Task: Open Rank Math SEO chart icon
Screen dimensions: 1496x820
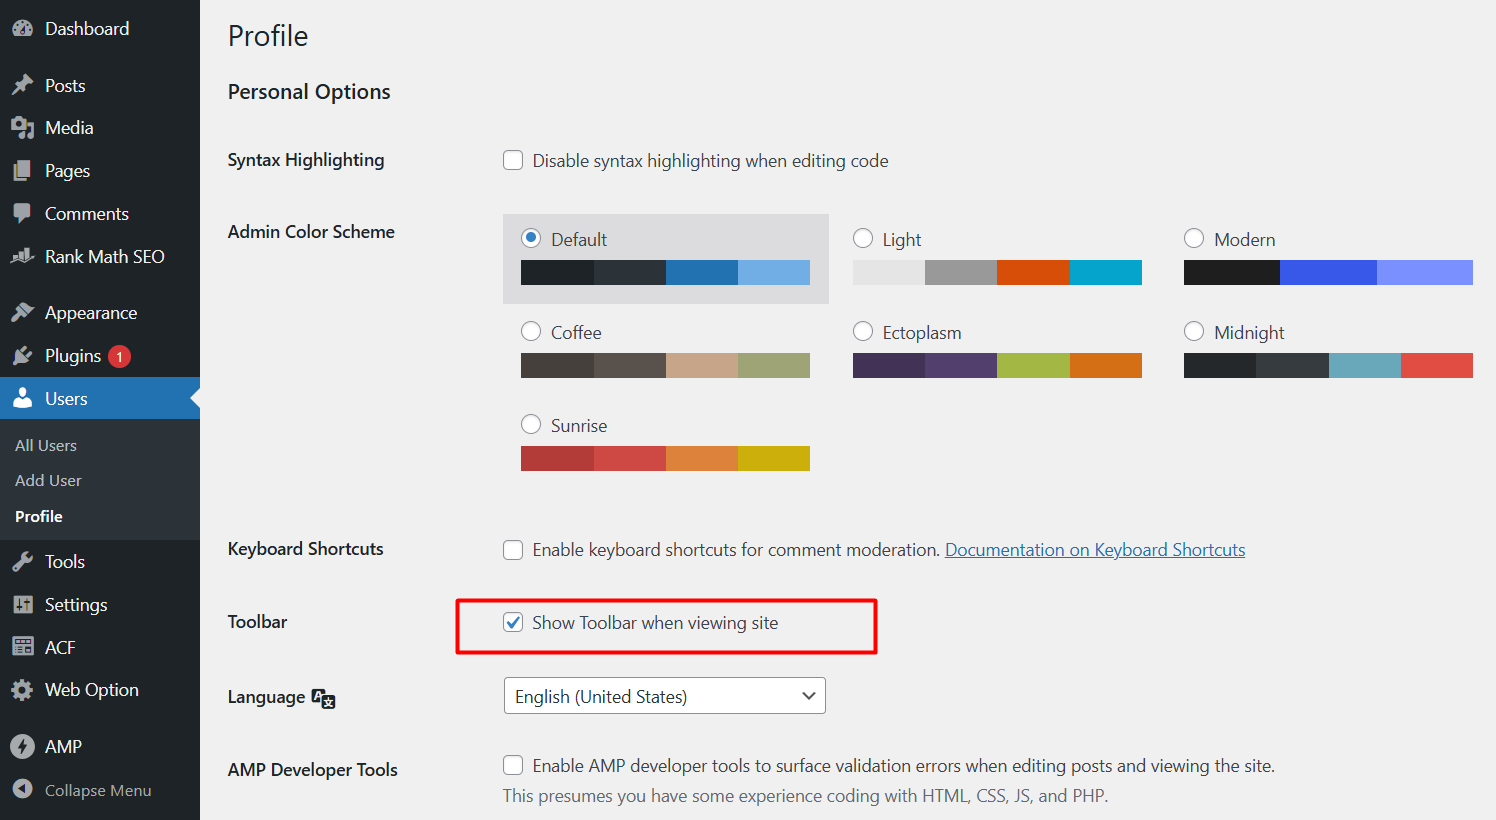Action: pos(22,257)
